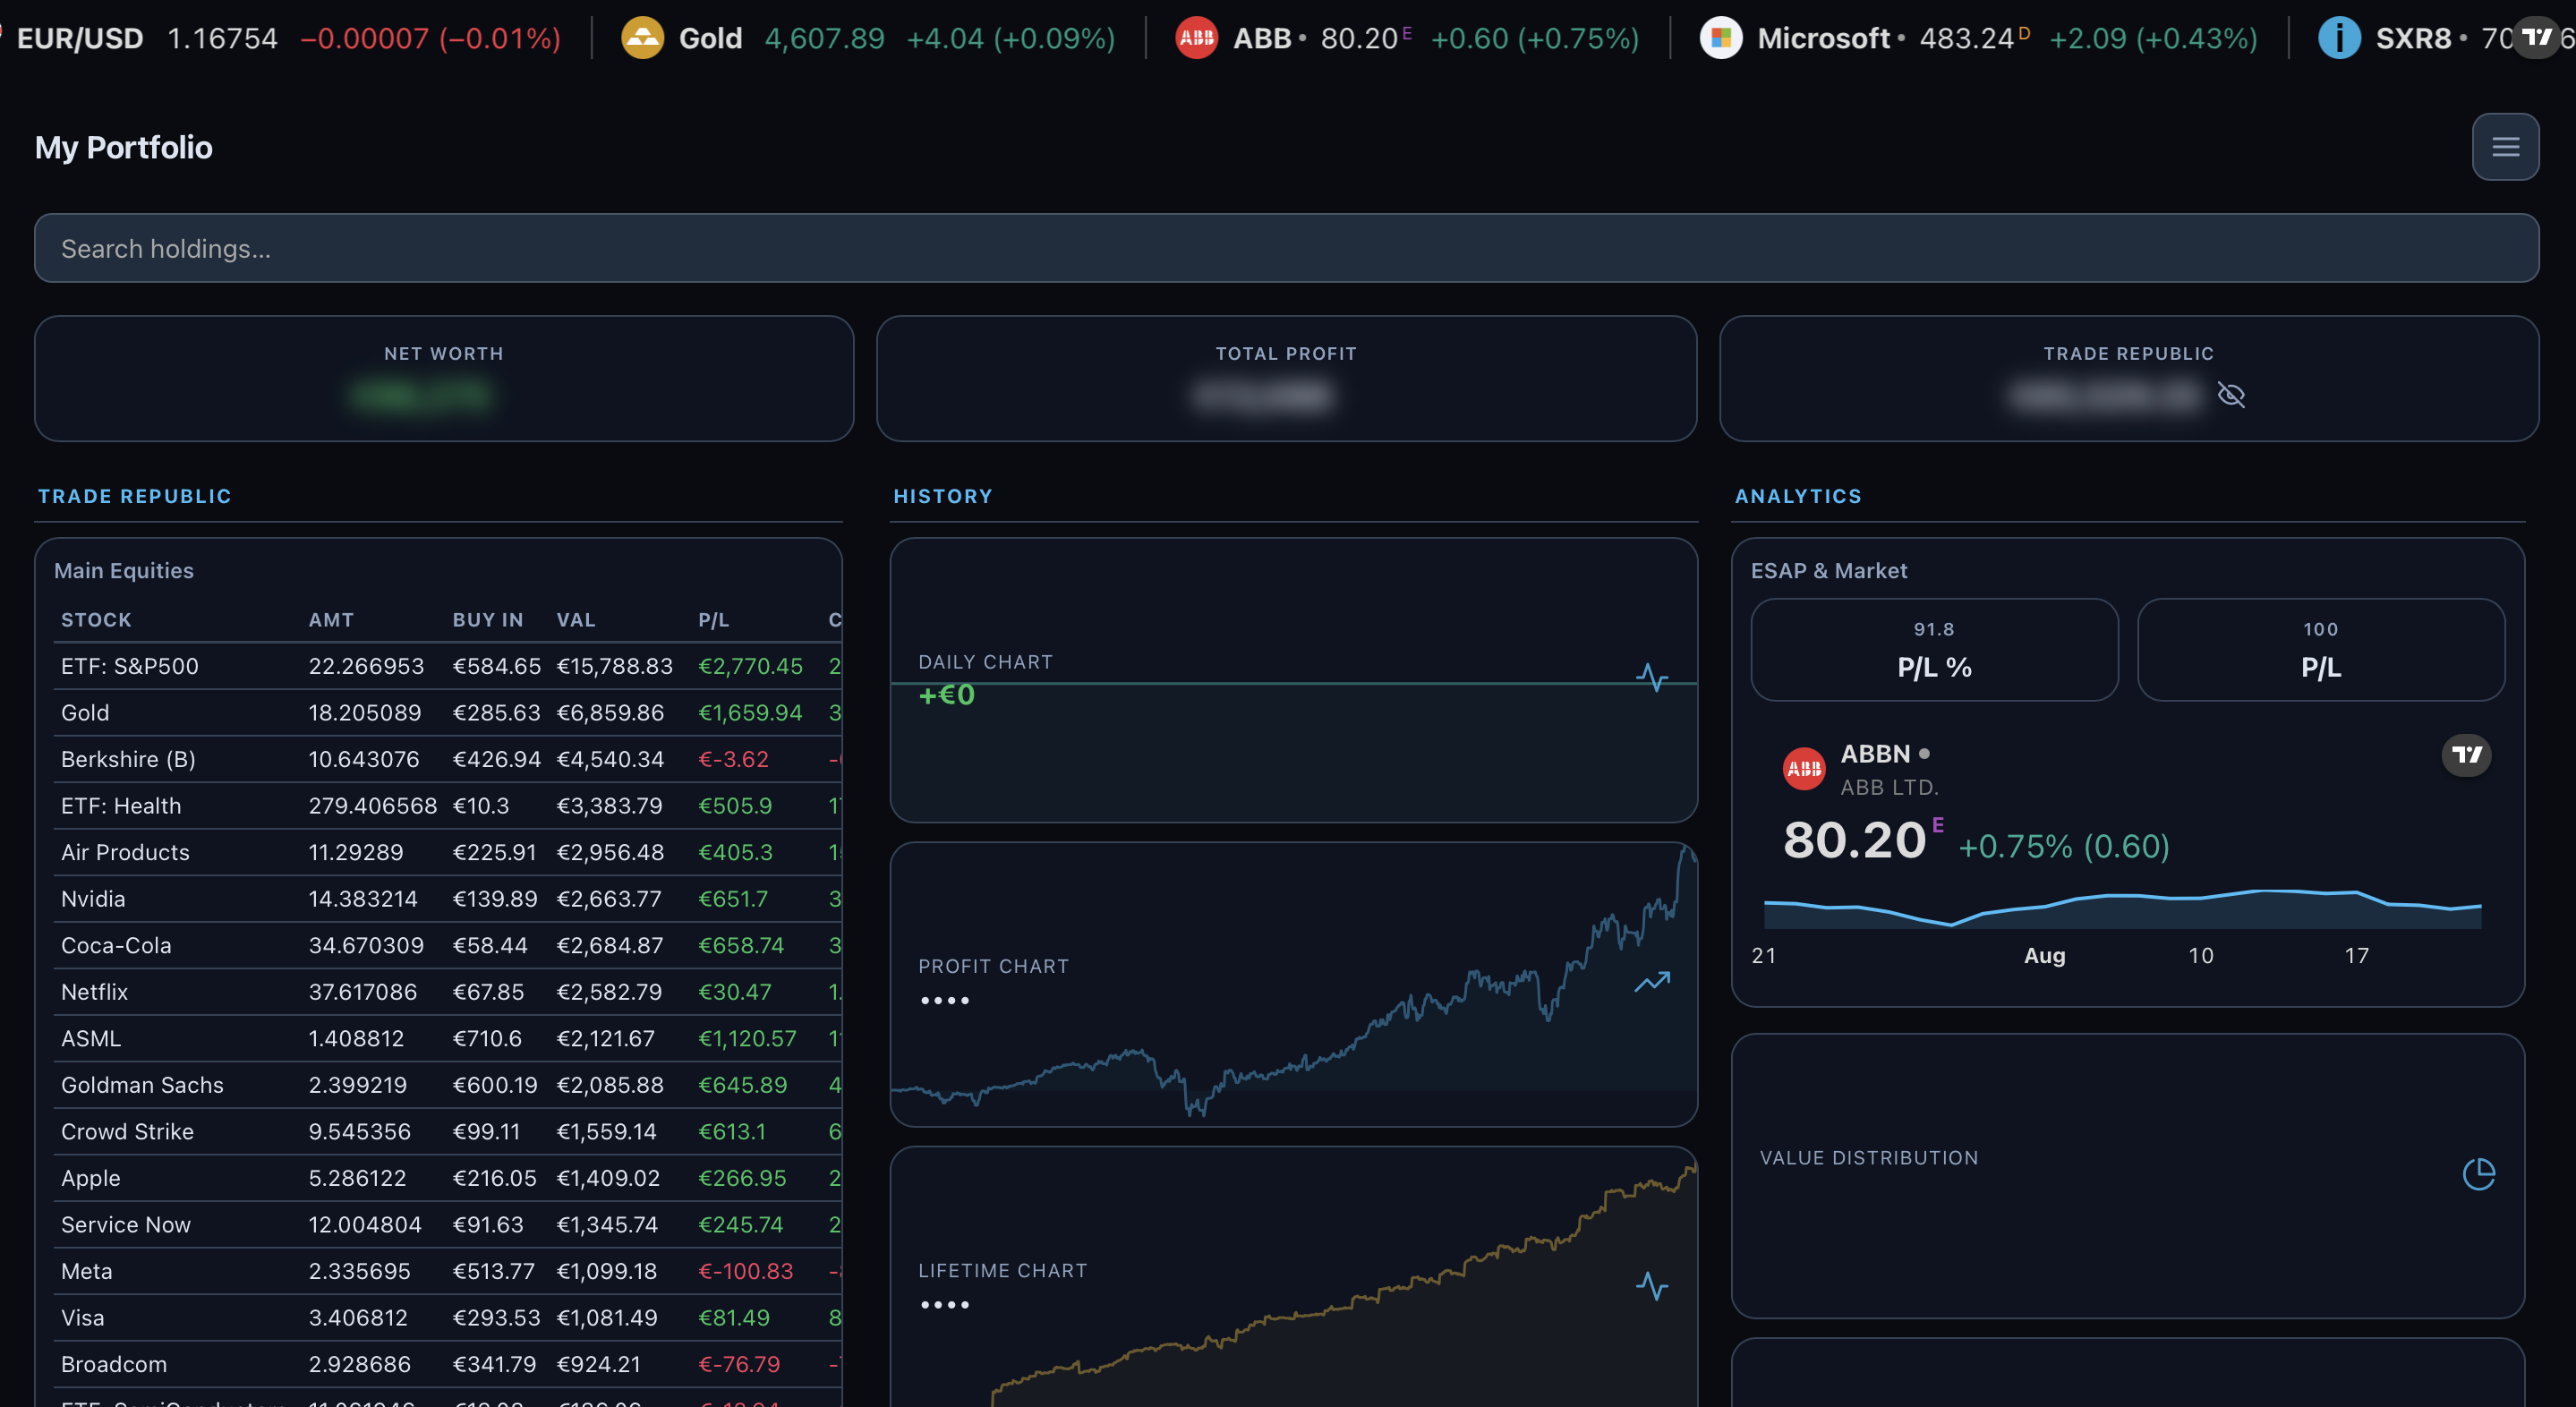
Task: Click the ABBN symbol link
Action: 1875,754
